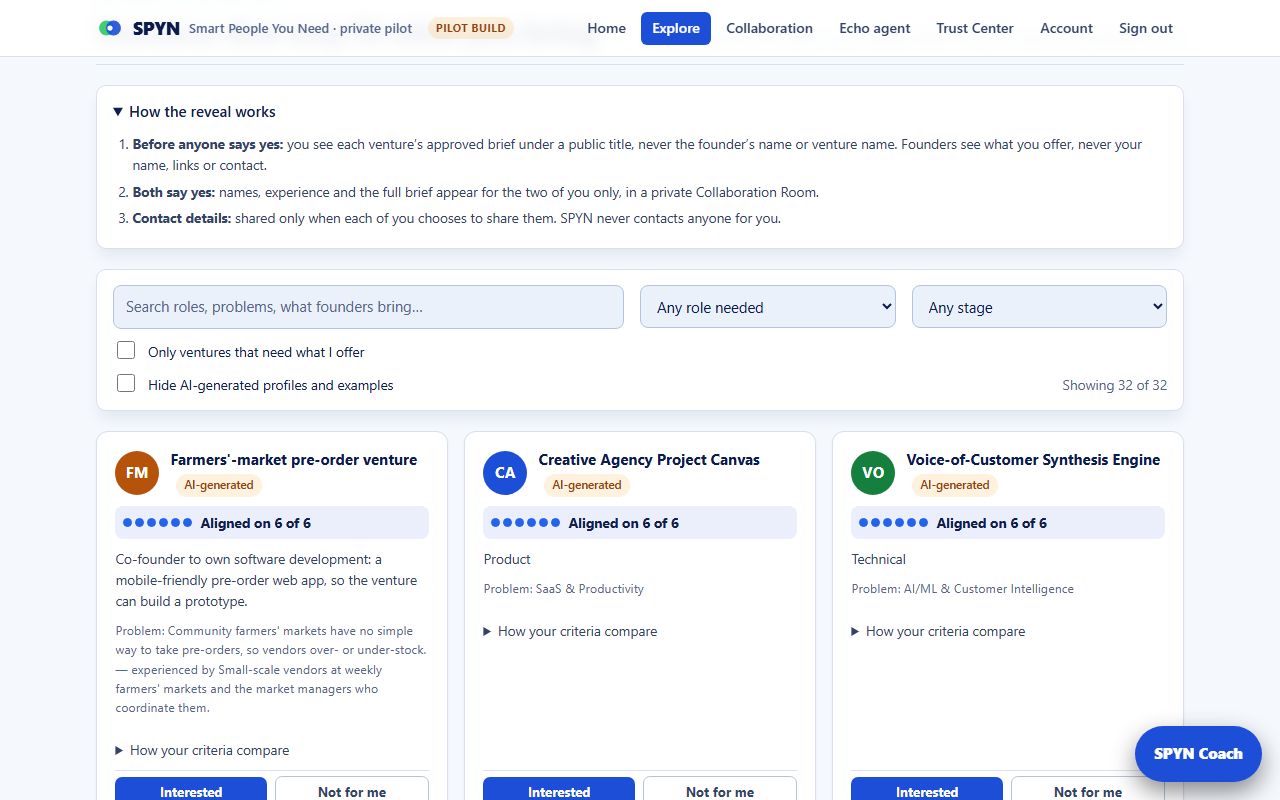Click the search roles and problems field
The image size is (1280, 800).
pyautogui.click(x=368, y=307)
